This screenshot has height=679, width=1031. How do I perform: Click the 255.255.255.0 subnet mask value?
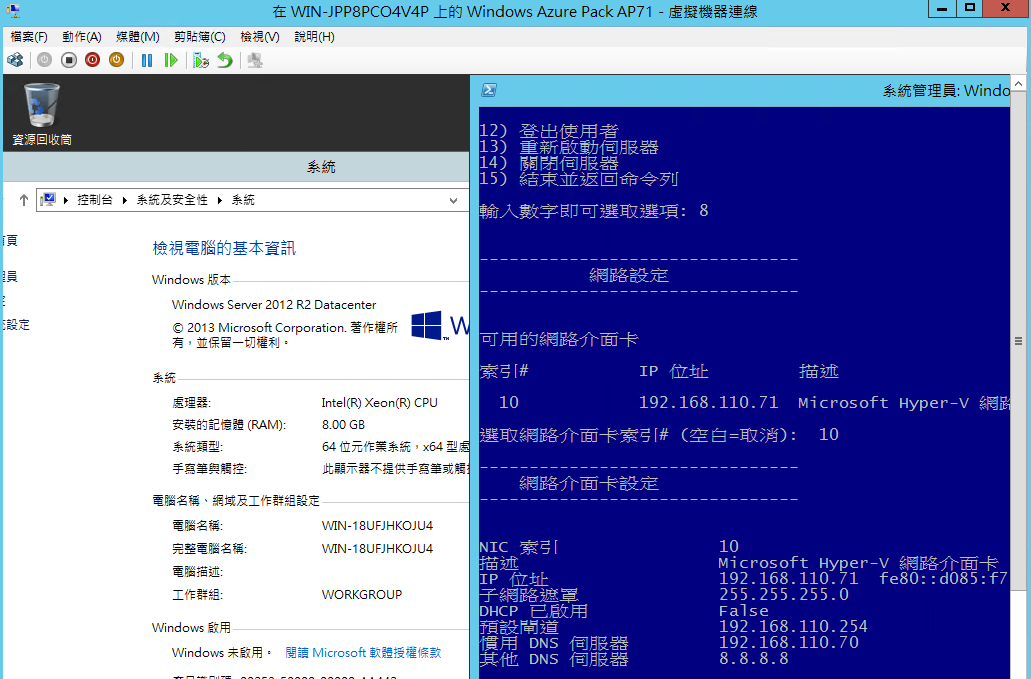784,595
